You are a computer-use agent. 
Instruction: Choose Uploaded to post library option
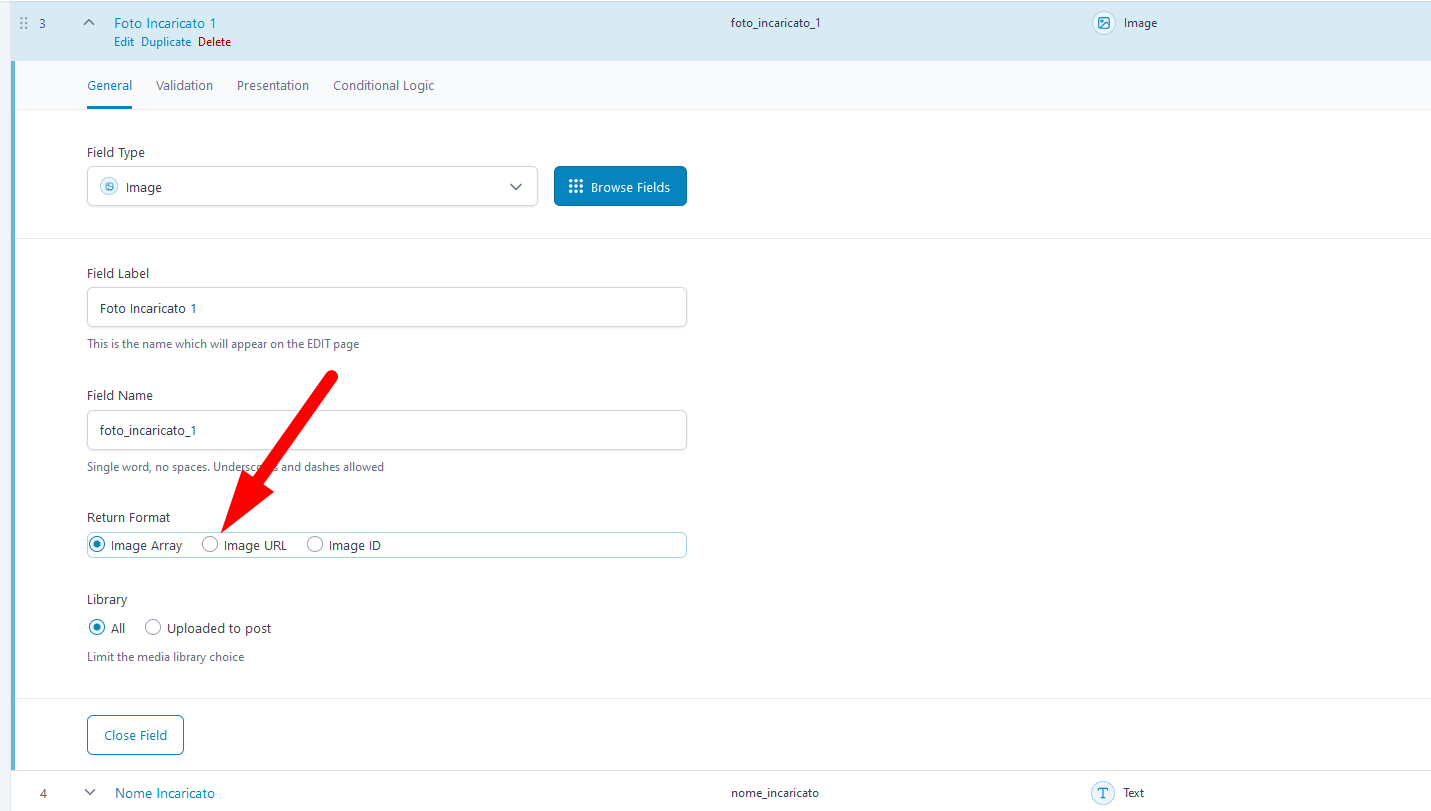(153, 628)
